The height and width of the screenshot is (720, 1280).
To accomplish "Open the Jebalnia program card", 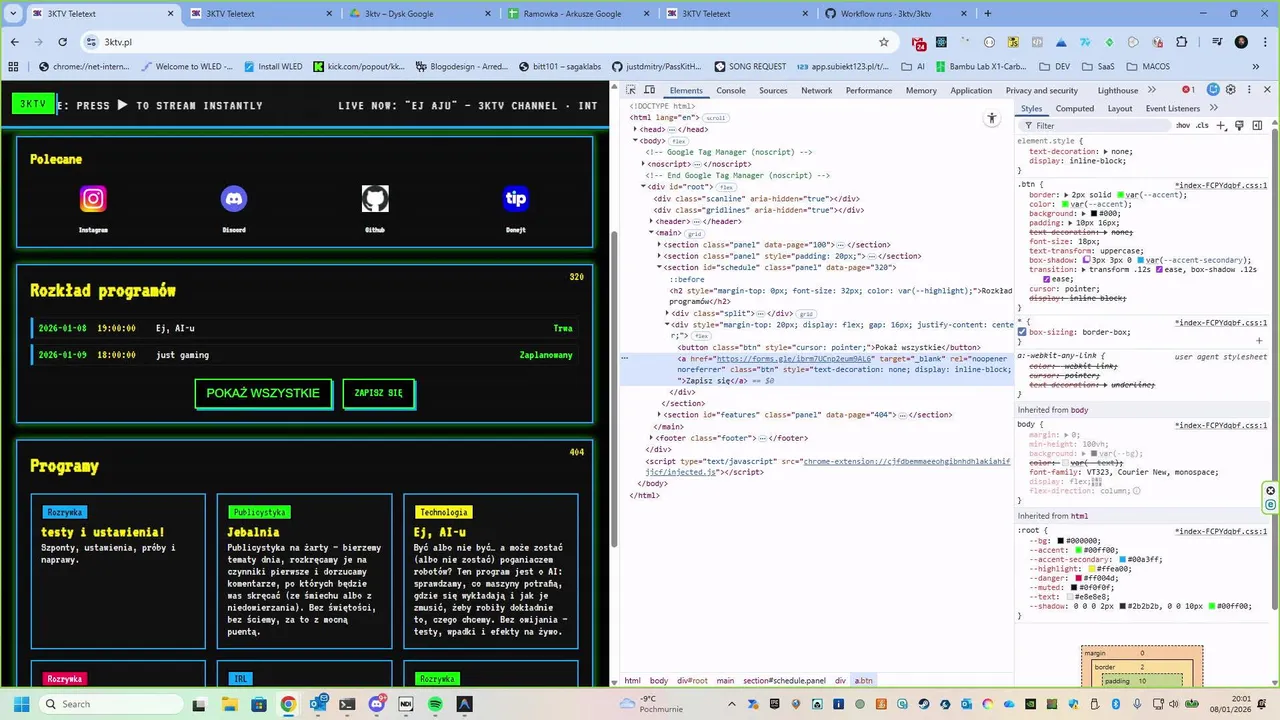I will coord(304,571).
